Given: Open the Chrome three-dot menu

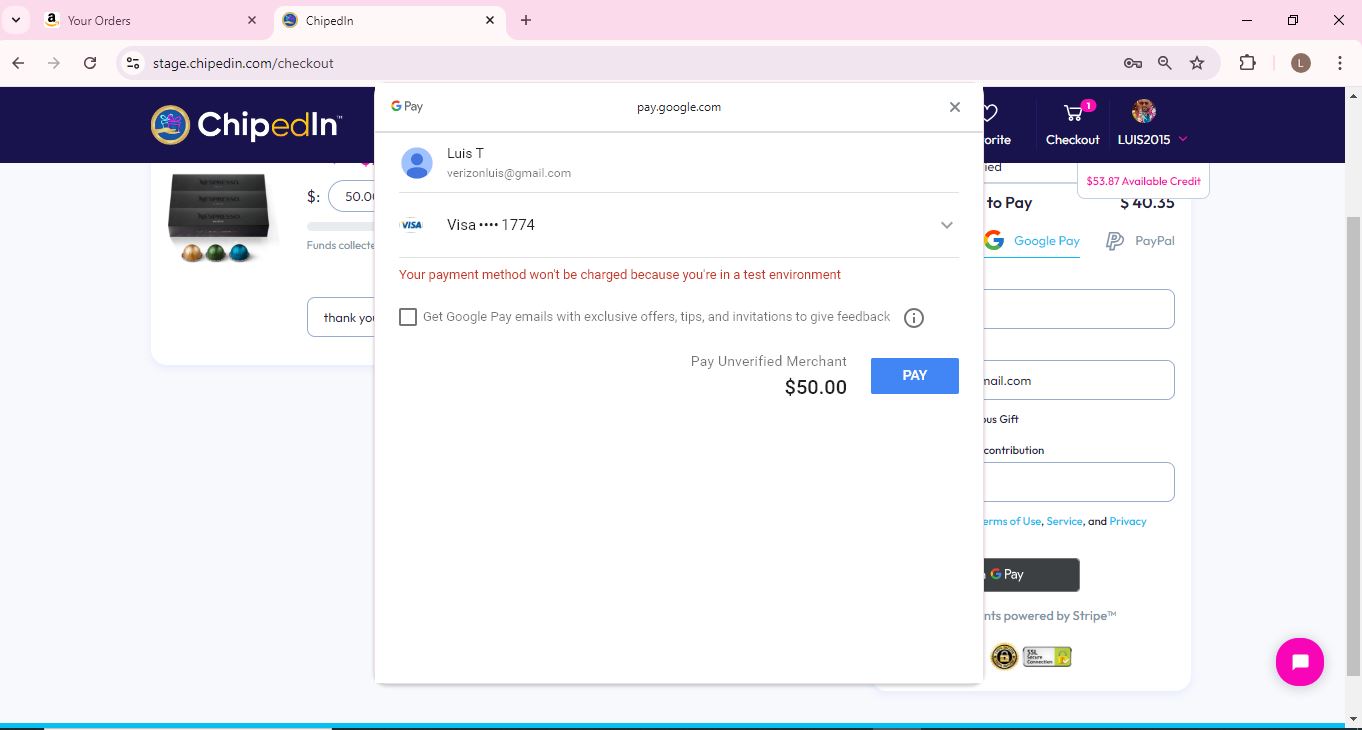Looking at the screenshot, I should pos(1340,63).
